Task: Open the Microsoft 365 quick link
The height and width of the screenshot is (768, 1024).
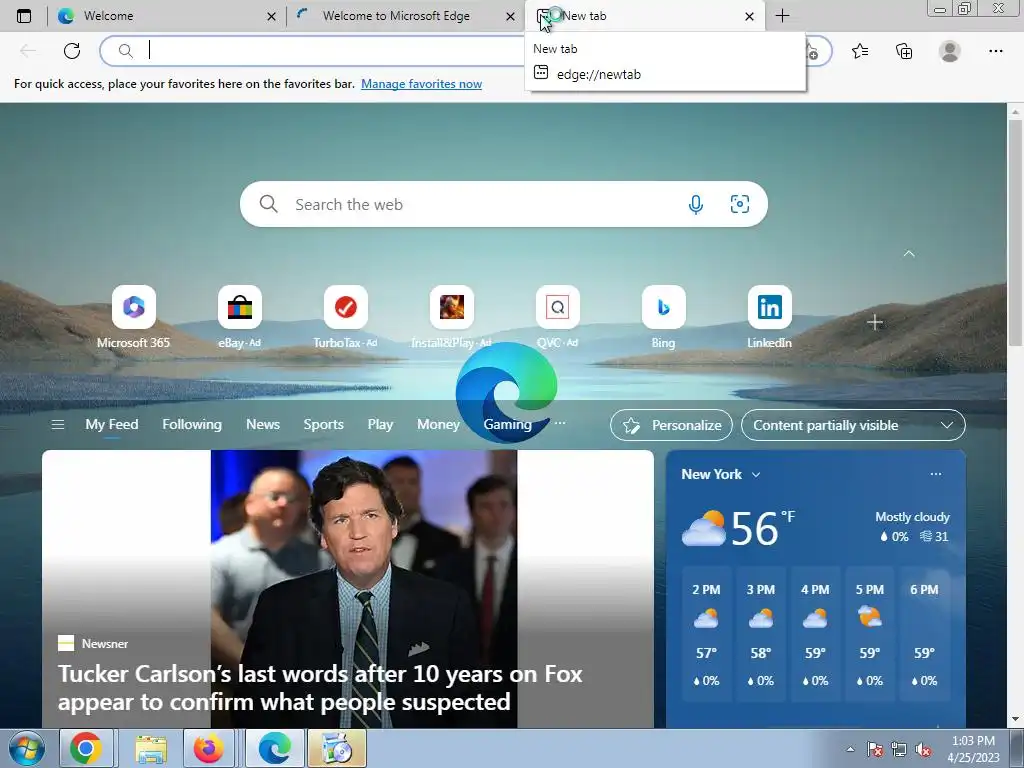Action: click(x=133, y=317)
